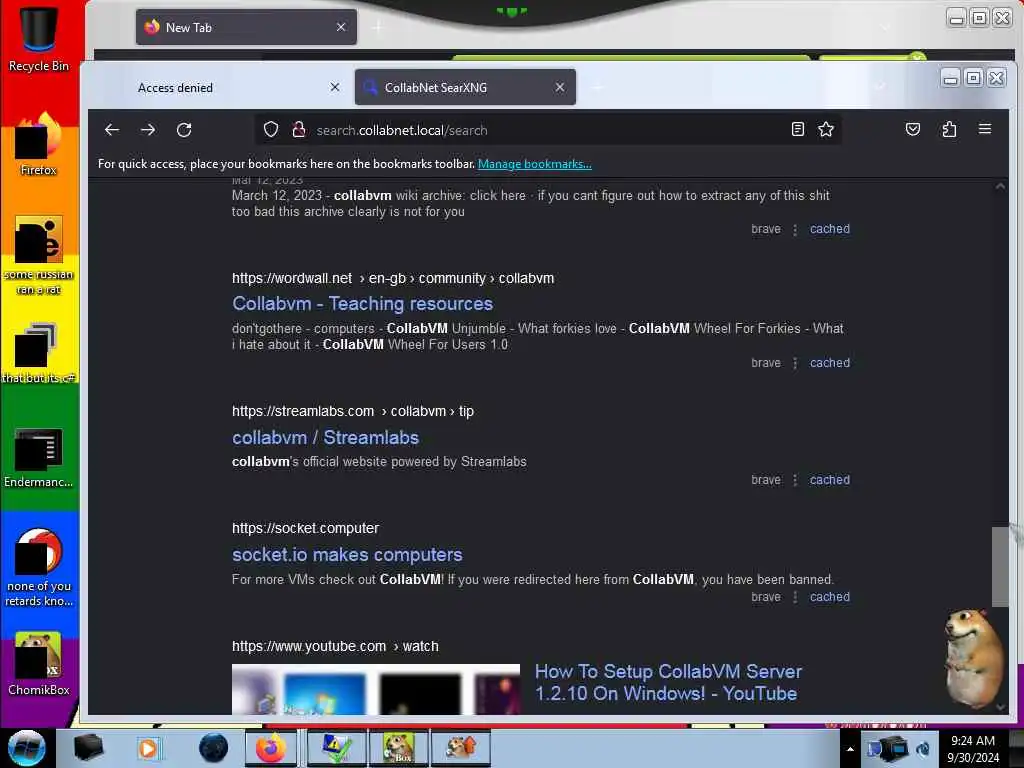Open the volume speaker tray icon
This screenshot has height=768, width=1024.
pyautogui.click(x=923, y=749)
